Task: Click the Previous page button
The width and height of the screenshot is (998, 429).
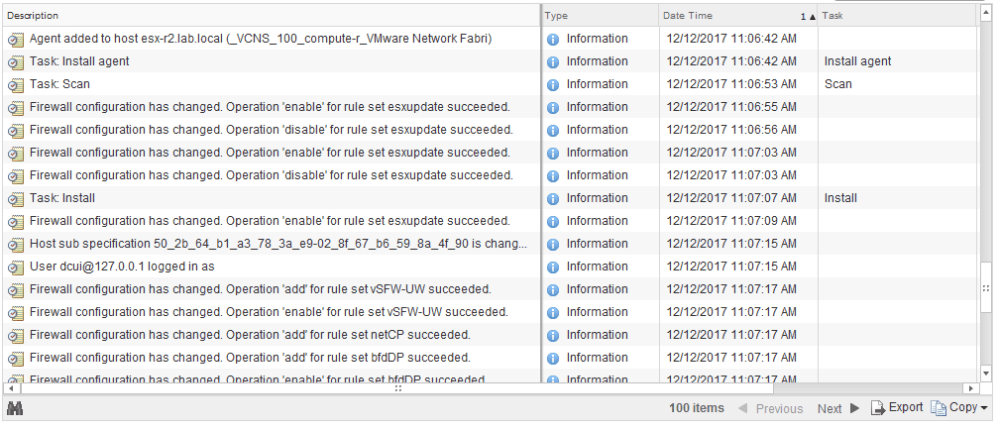Action: [x=770, y=409]
